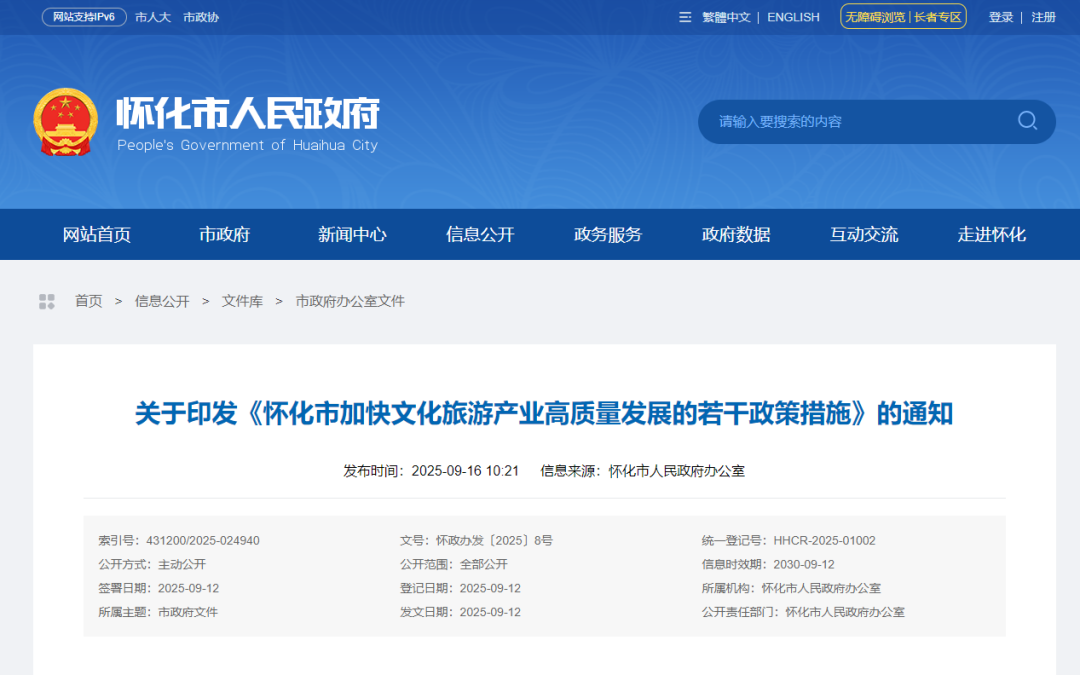This screenshot has height=675, width=1080.
Task: Visit the 互动交流 section
Action: [864, 235]
